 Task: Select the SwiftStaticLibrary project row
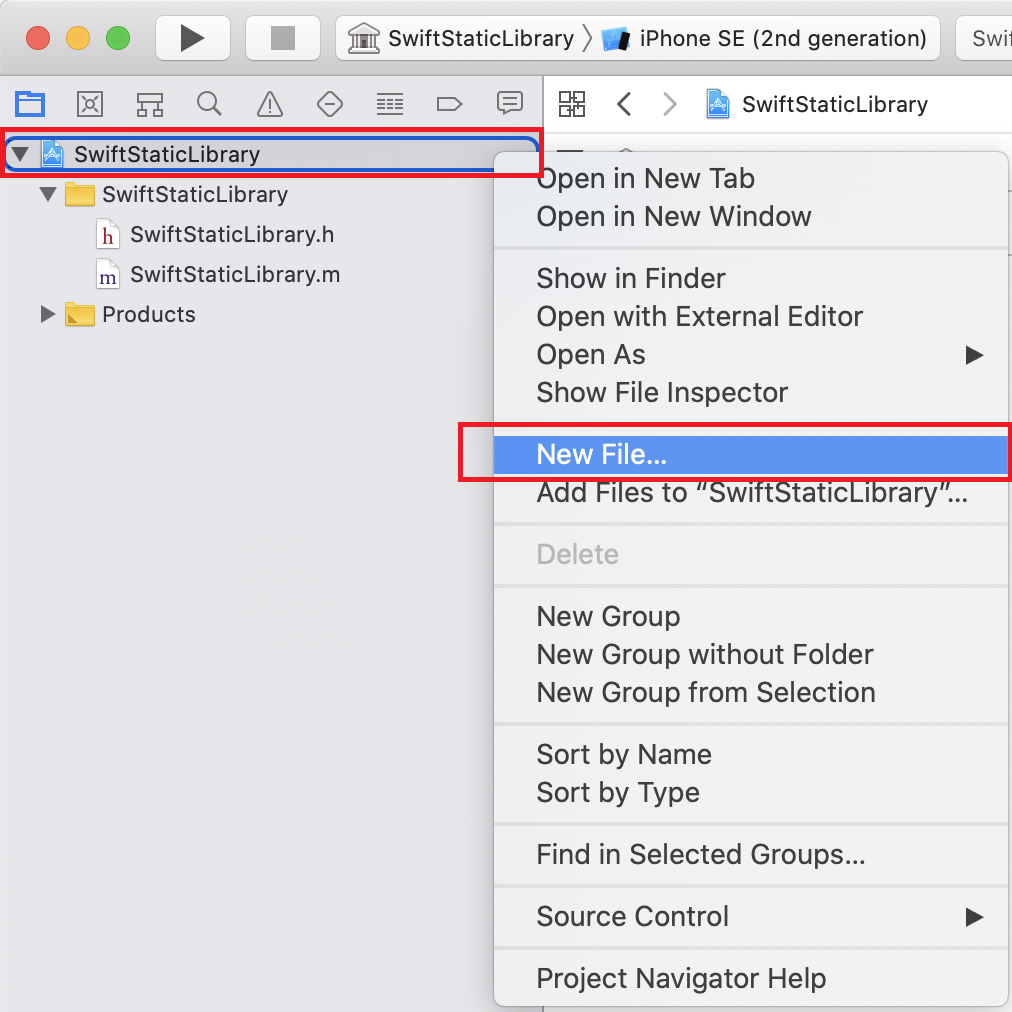(x=271, y=154)
